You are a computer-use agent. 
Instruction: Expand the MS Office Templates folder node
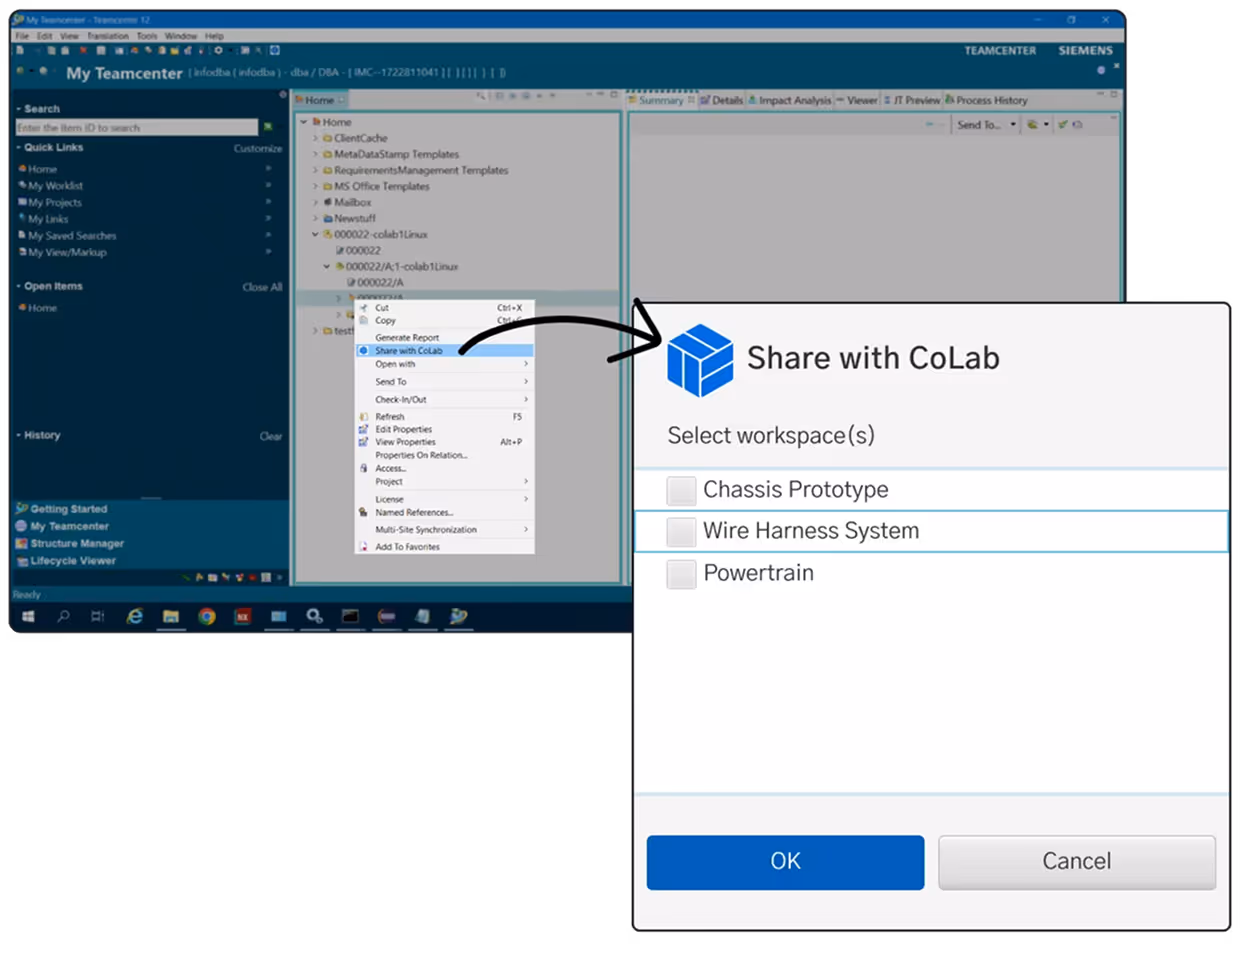click(315, 187)
